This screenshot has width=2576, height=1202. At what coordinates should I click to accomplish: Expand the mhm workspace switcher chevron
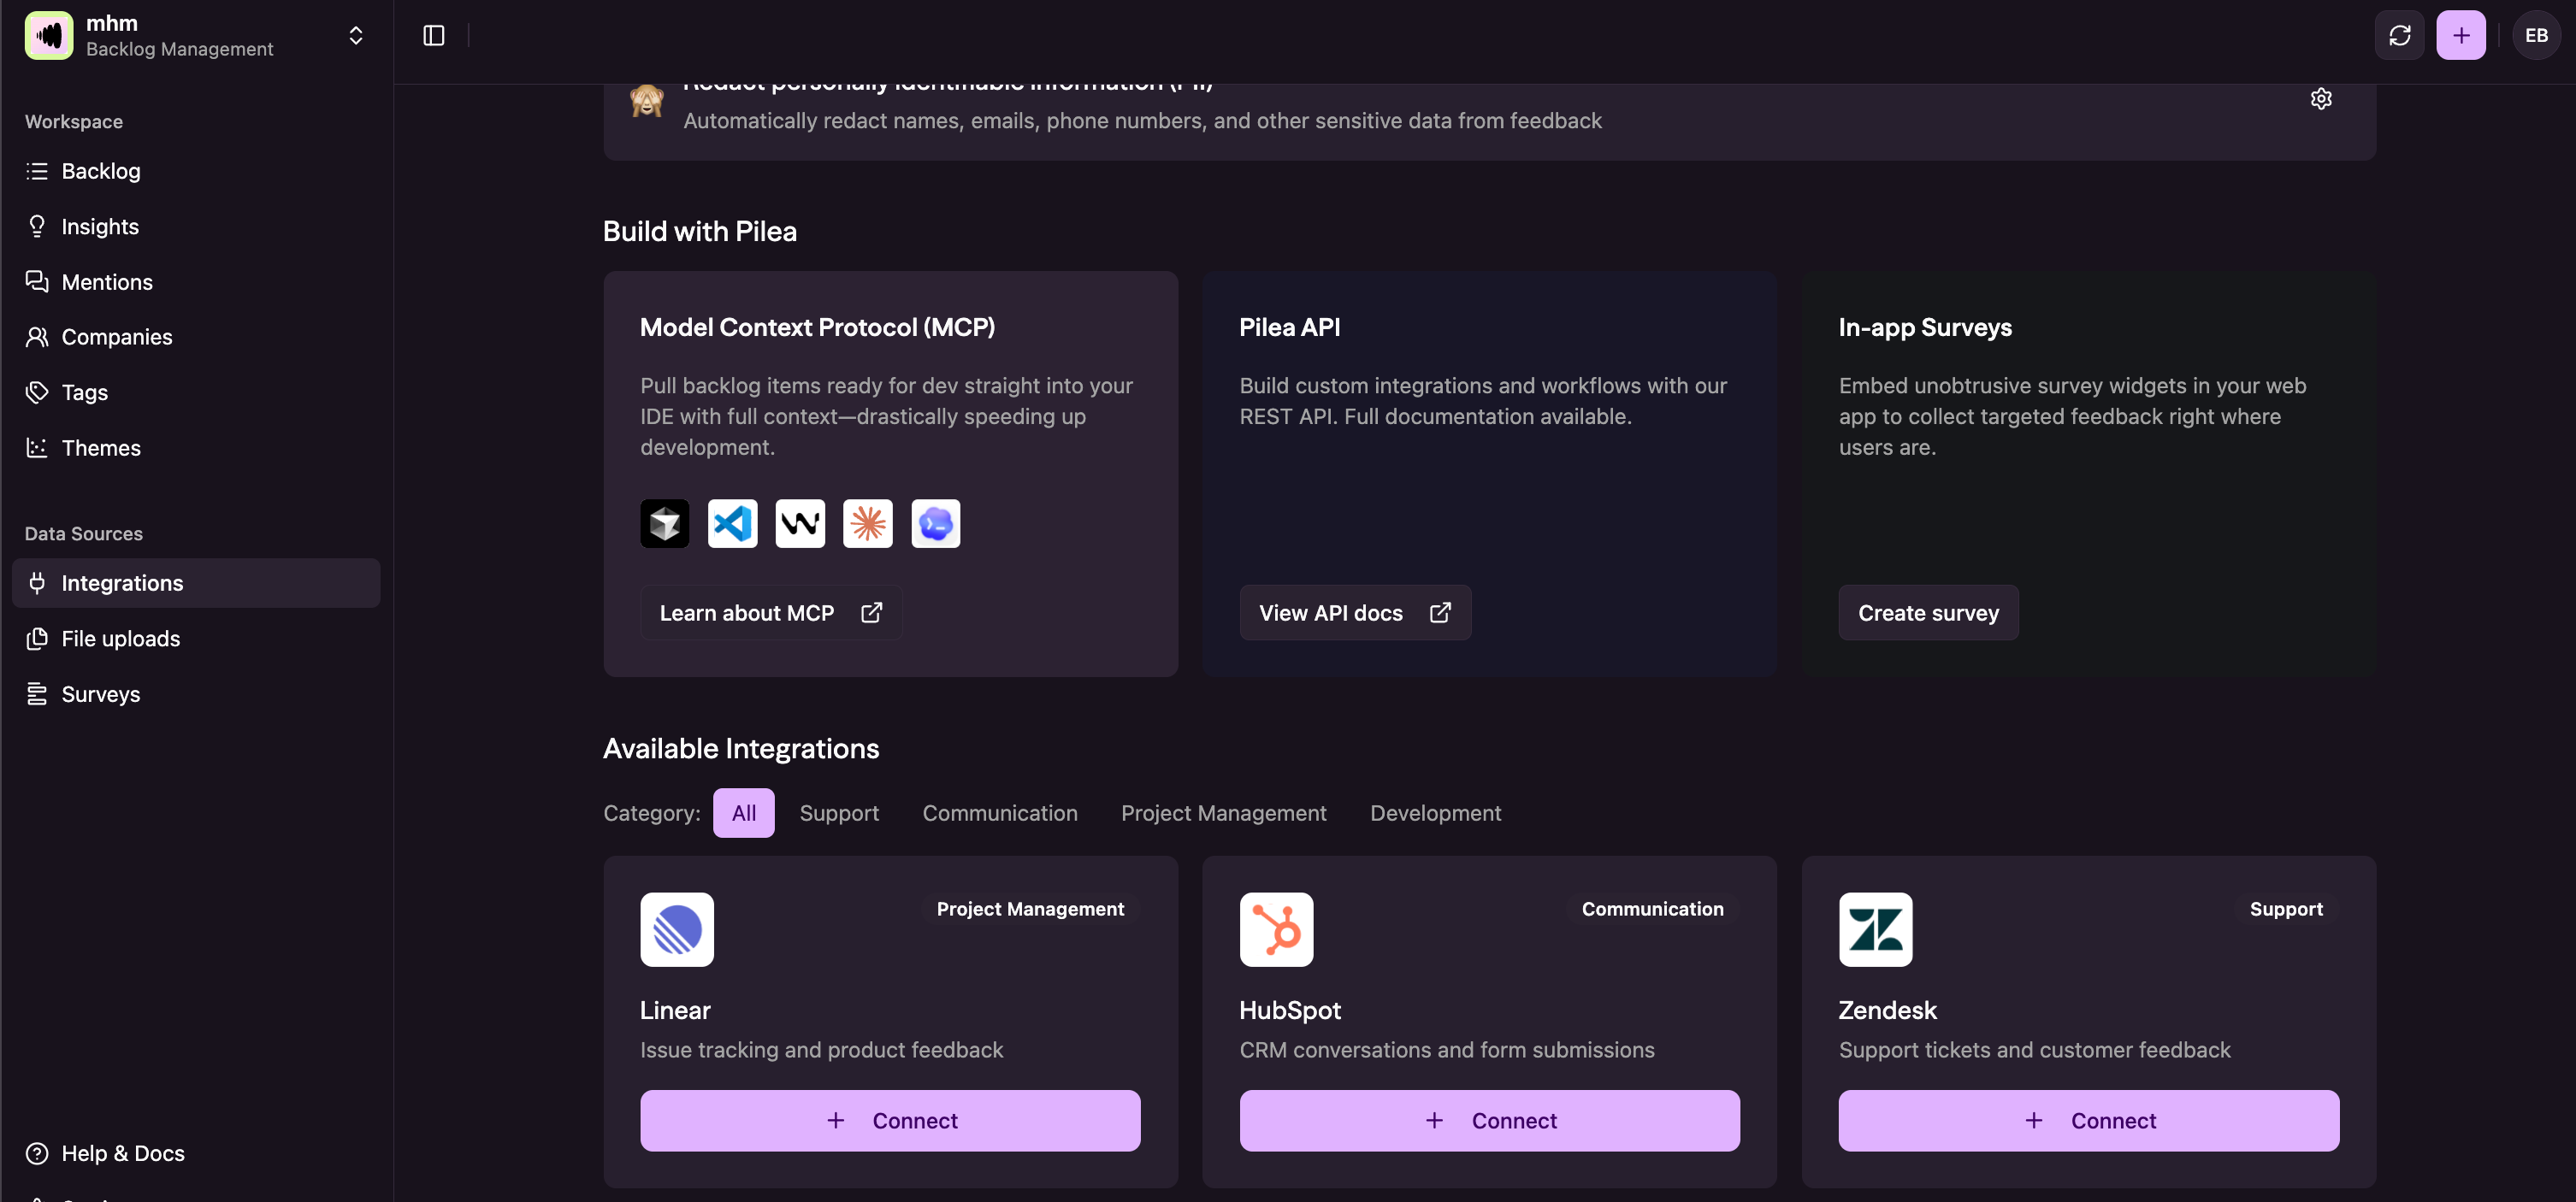pyautogui.click(x=356, y=36)
